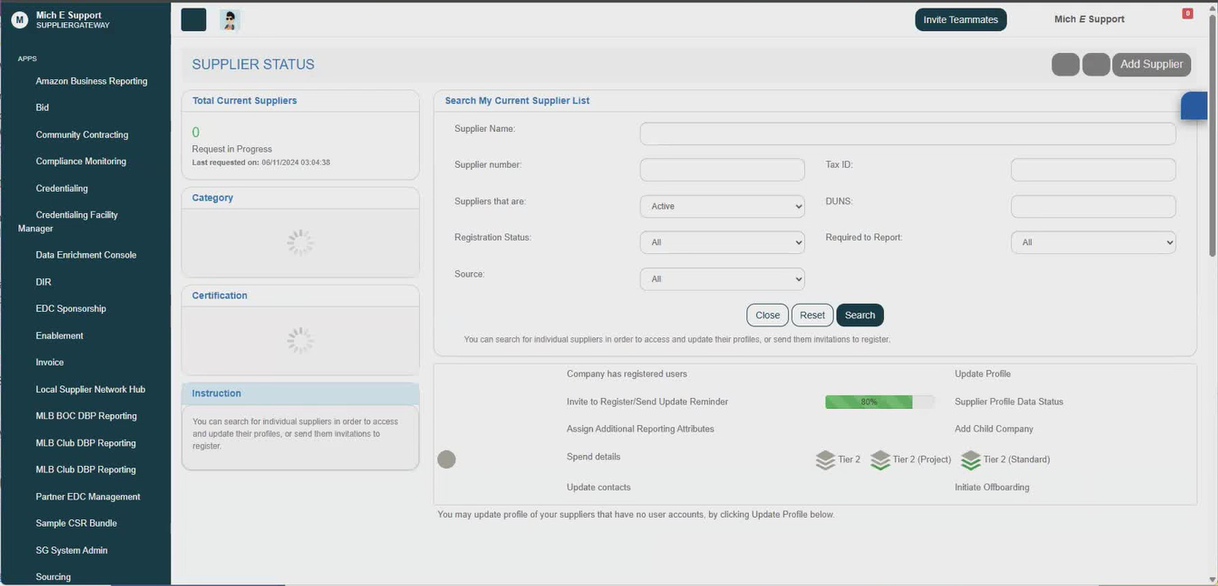
Task: Click the Tier 2 (Standard) layered icon
Action: point(970,459)
